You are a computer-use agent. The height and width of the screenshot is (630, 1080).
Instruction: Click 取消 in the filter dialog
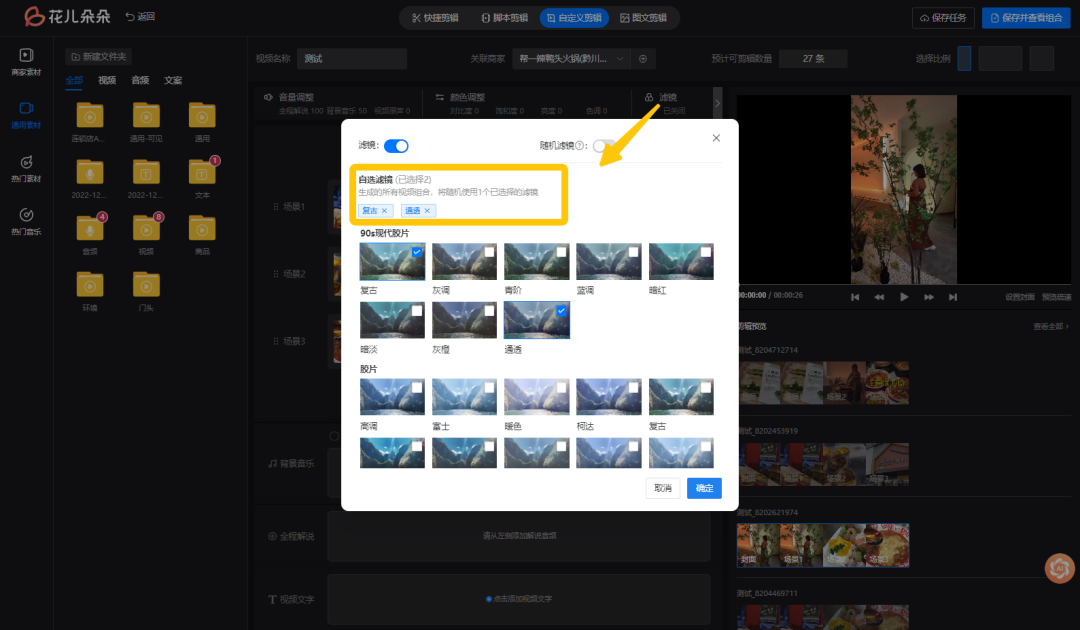(x=663, y=488)
